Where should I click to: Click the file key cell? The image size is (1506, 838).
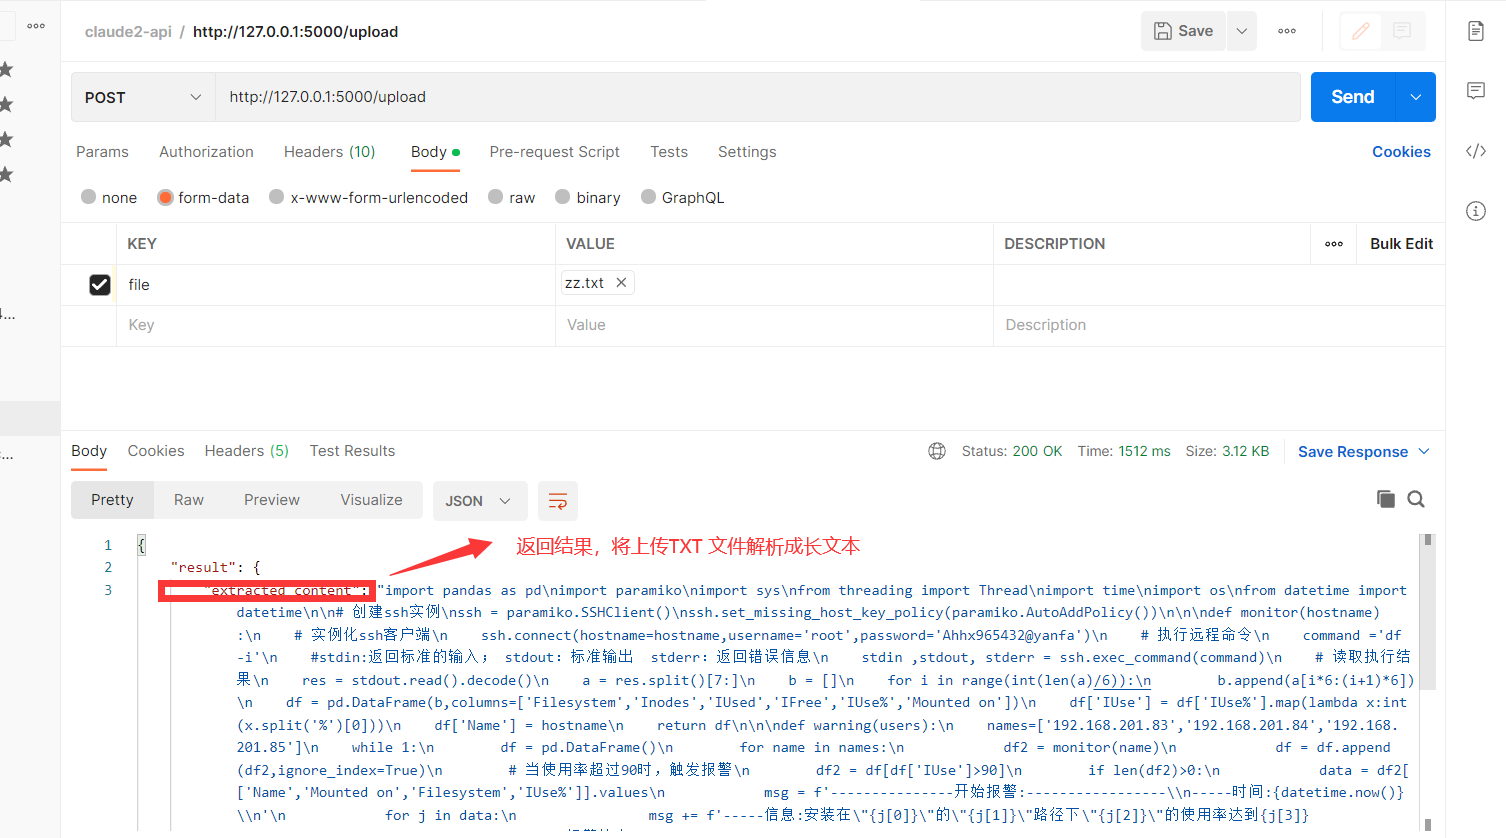(x=336, y=285)
